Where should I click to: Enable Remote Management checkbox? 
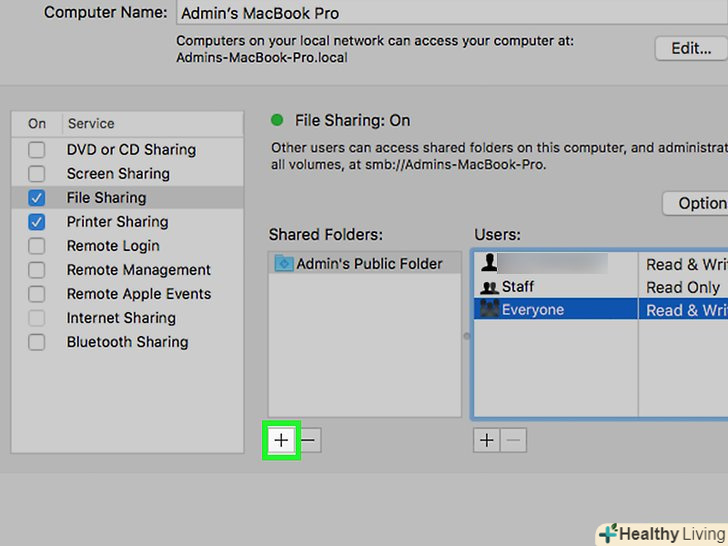pos(37,270)
